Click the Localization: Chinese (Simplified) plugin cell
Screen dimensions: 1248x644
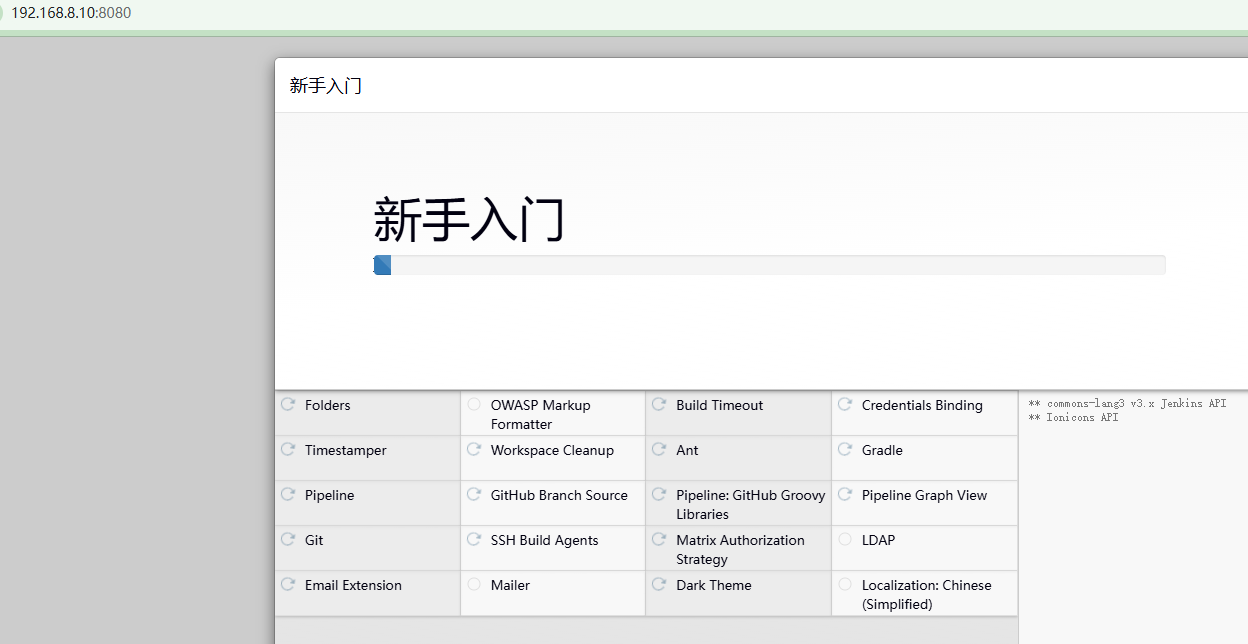[925, 594]
